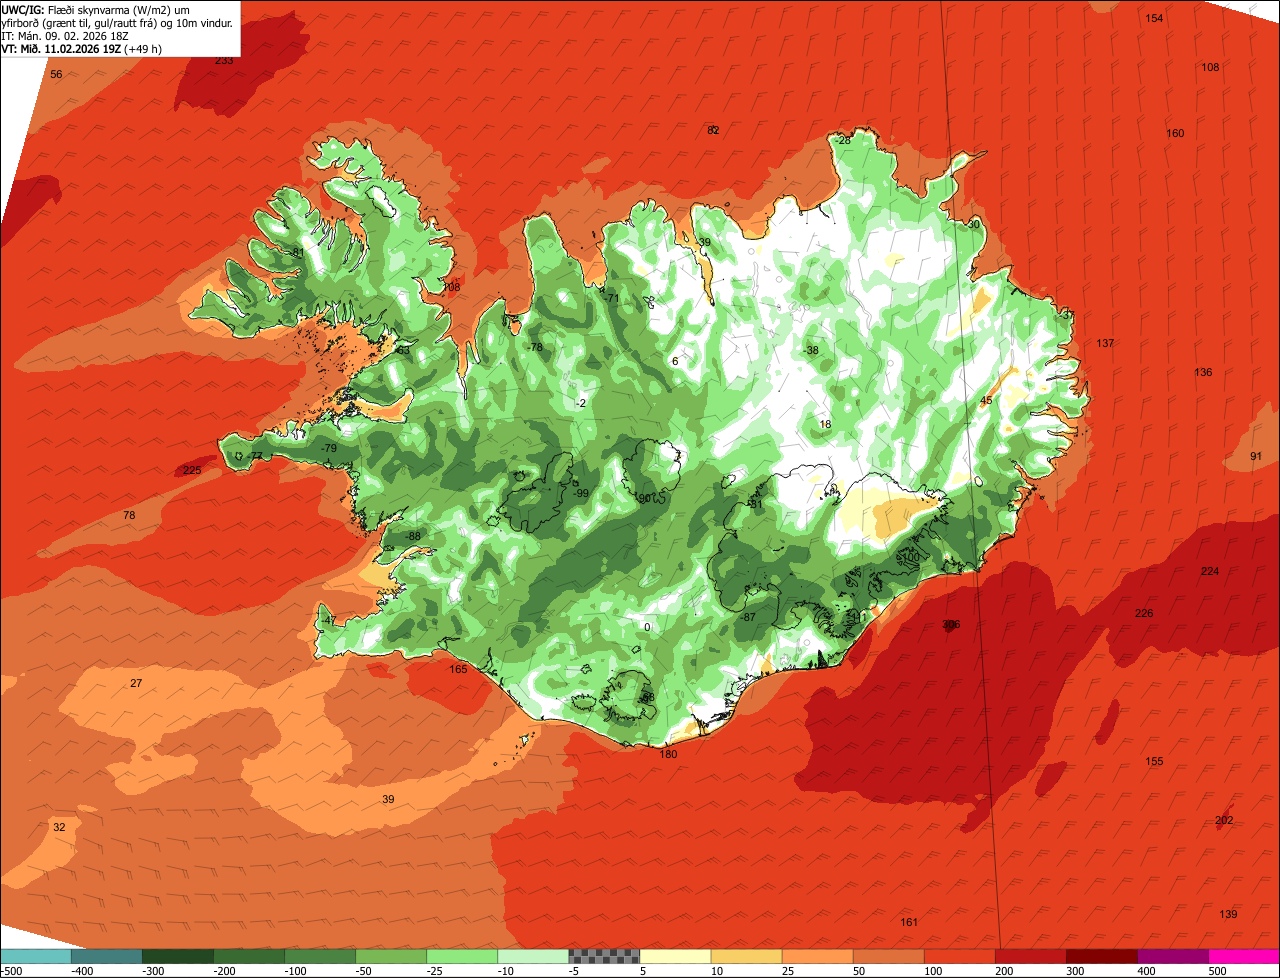Click the map value 82

[x=713, y=131]
